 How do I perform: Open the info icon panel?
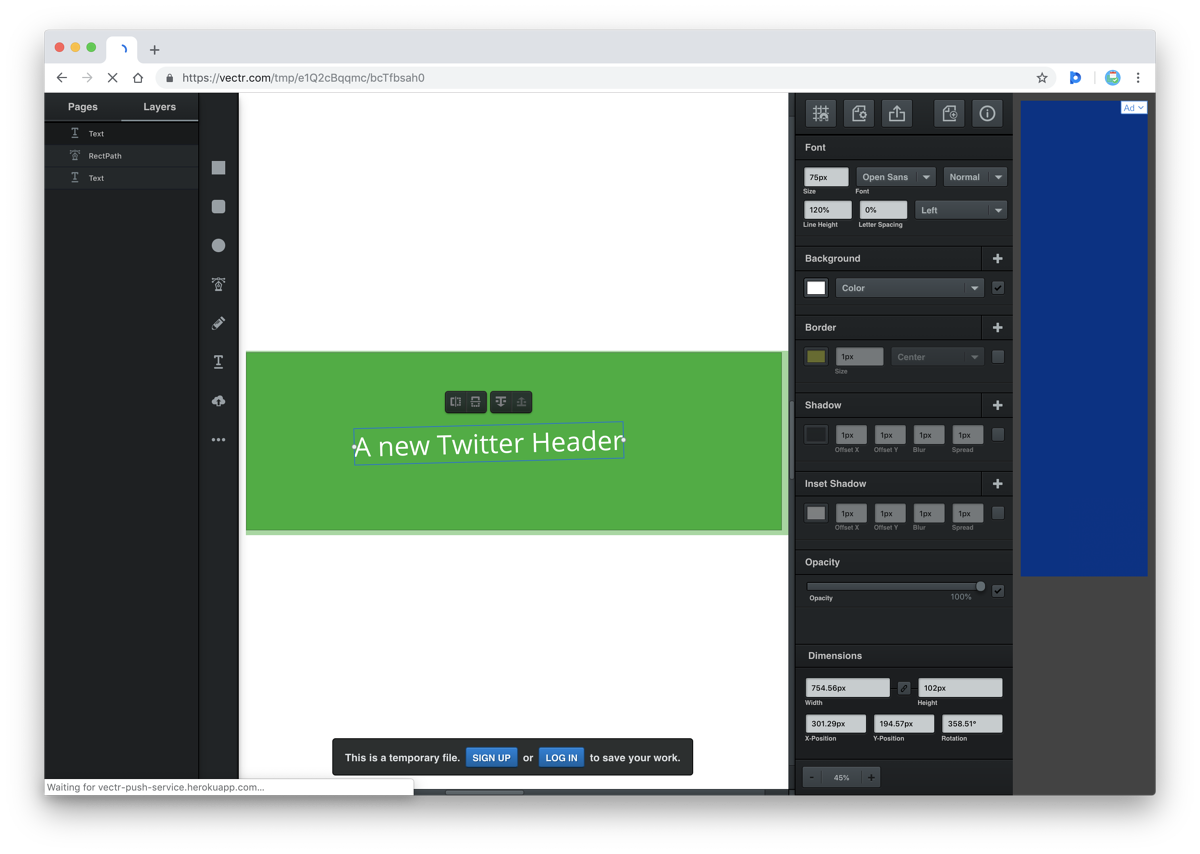pyautogui.click(x=987, y=113)
